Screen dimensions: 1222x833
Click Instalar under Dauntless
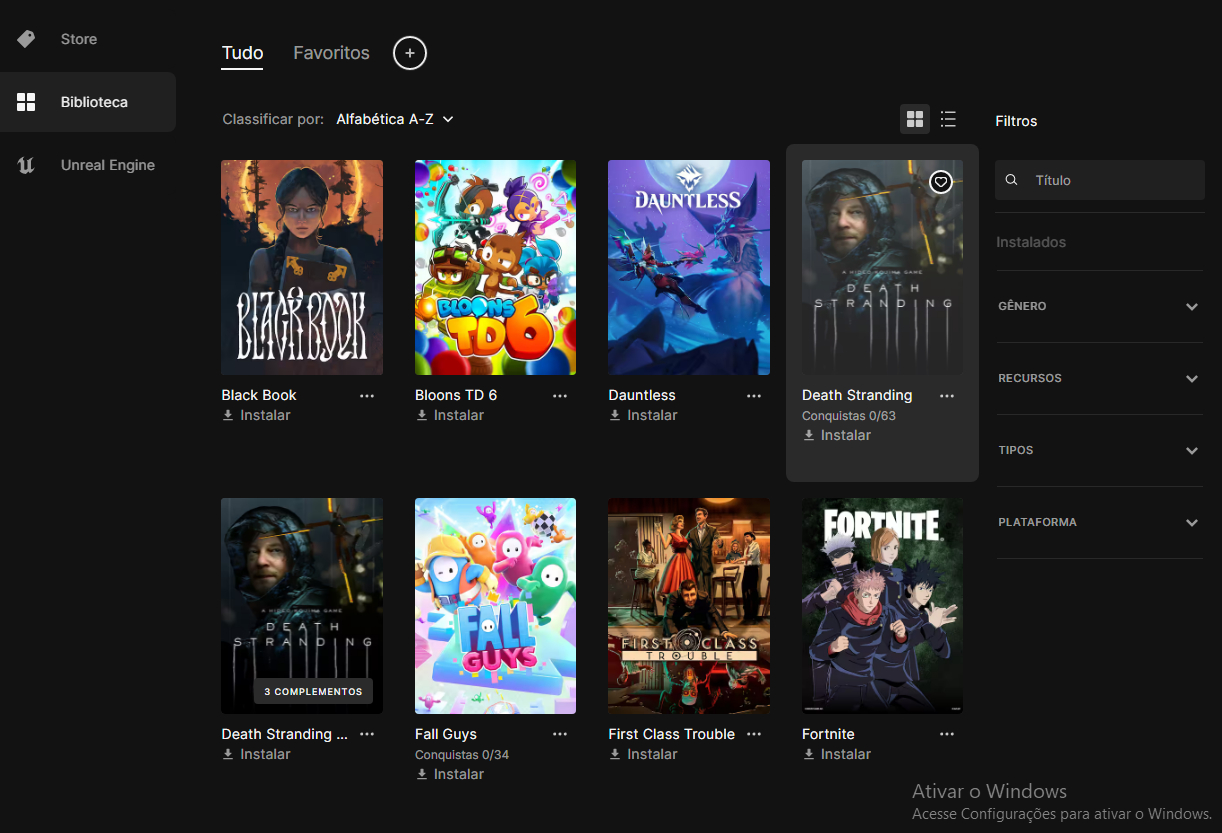pos(643,415)
